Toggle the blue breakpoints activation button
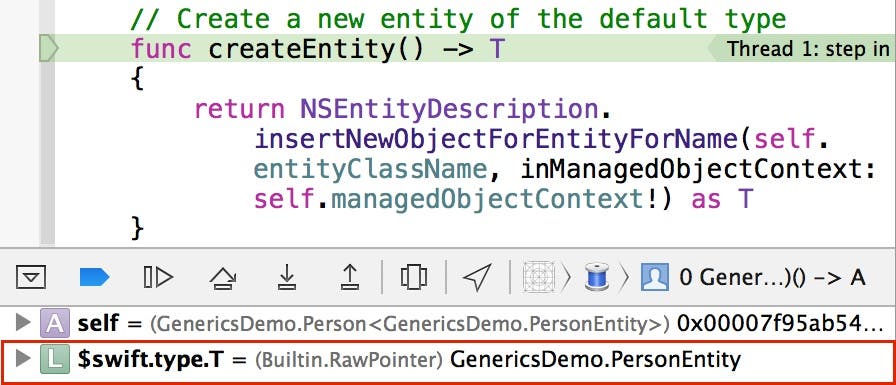Image resolution: width=896 pixels, height=385 pixels. 94,278
